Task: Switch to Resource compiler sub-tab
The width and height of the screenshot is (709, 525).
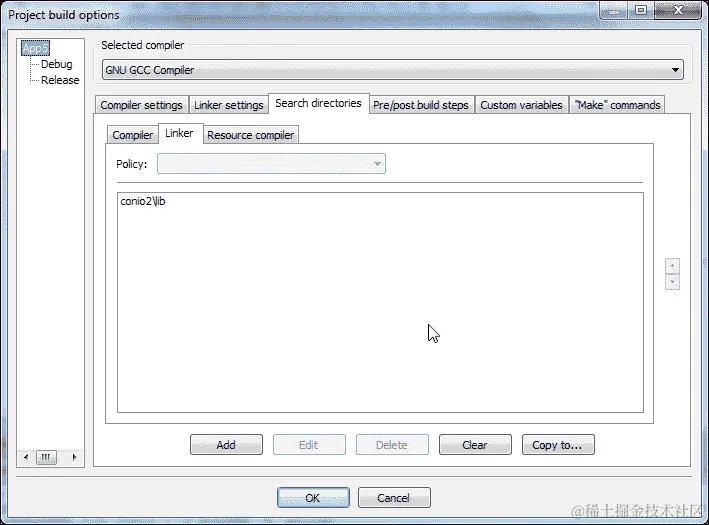Action: 251,135
